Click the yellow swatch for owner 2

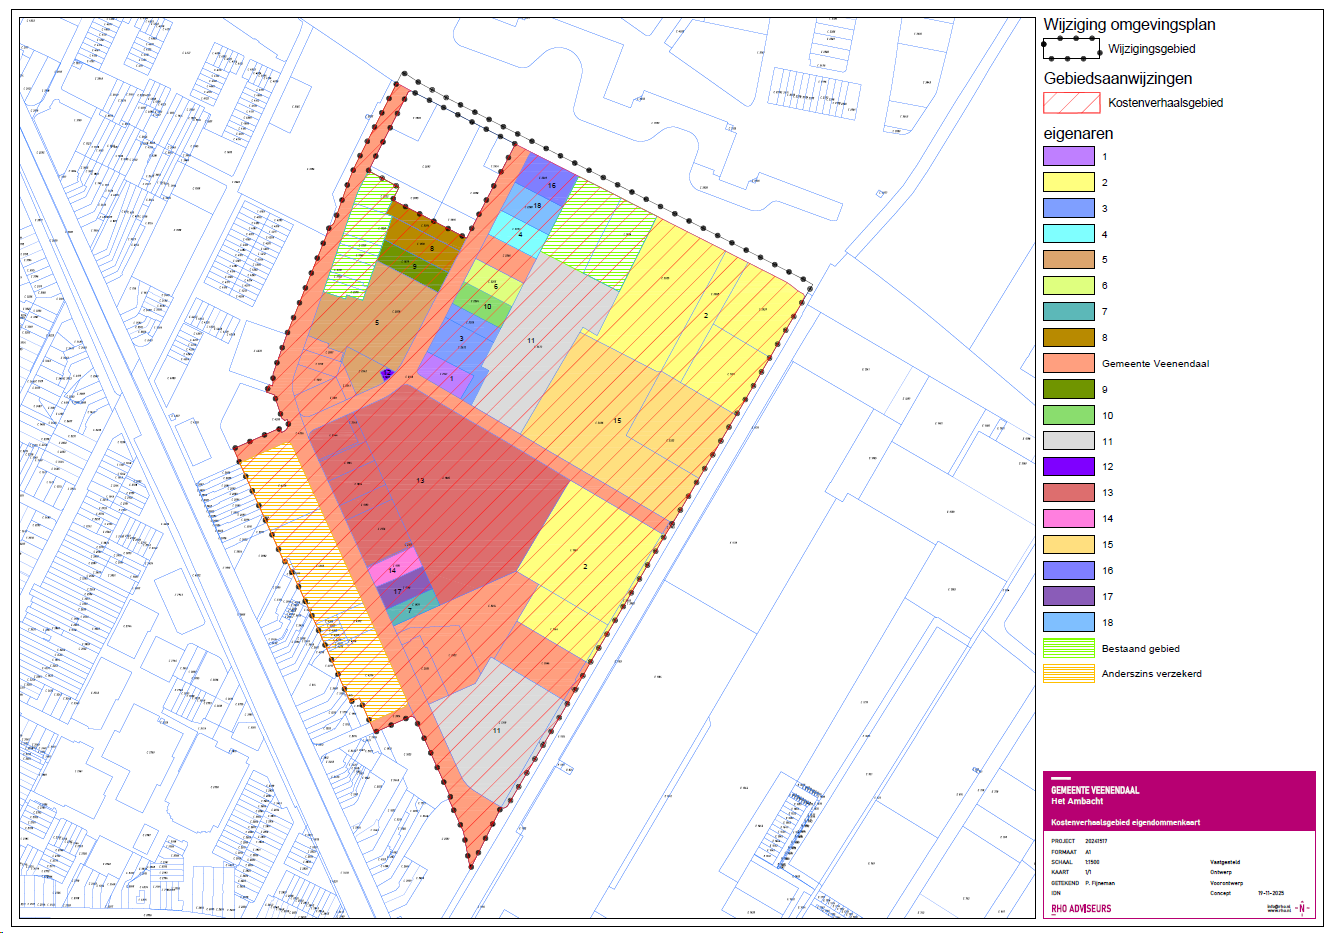pos(1069,182)
